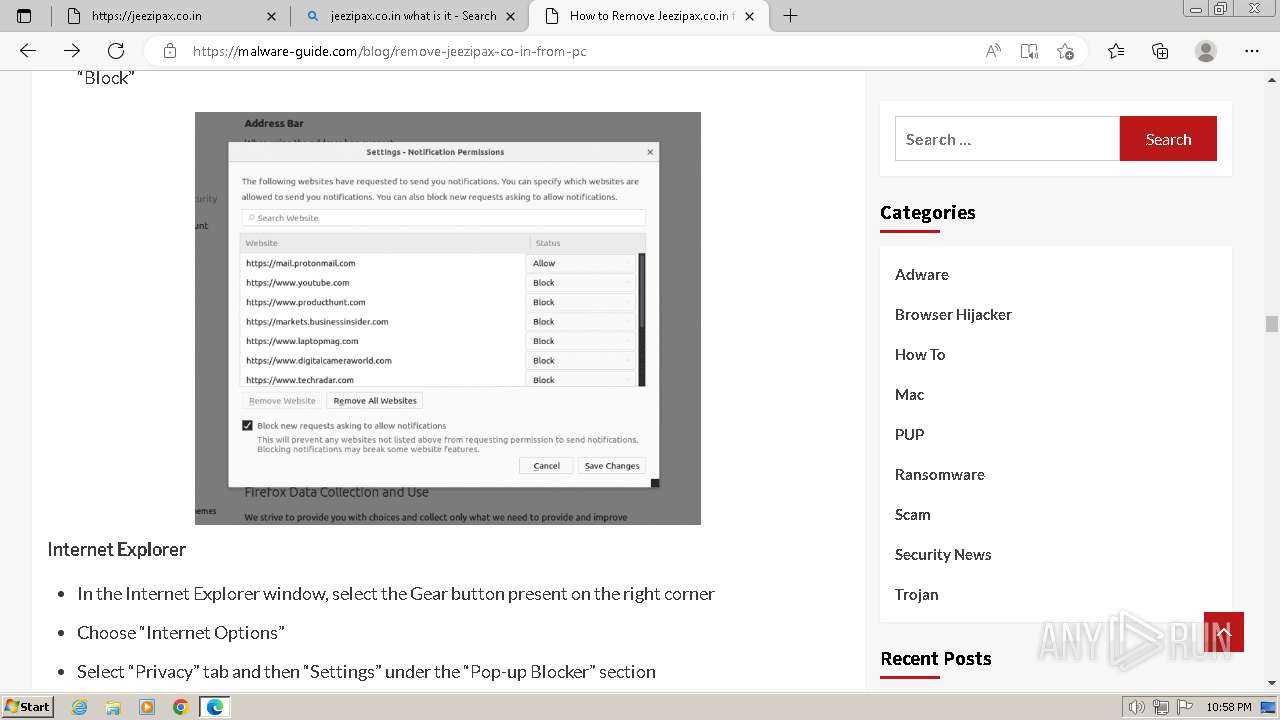Click the page vertical scrollbar thumb
Screen dimensions: 1280x720
pos(1272,324)
